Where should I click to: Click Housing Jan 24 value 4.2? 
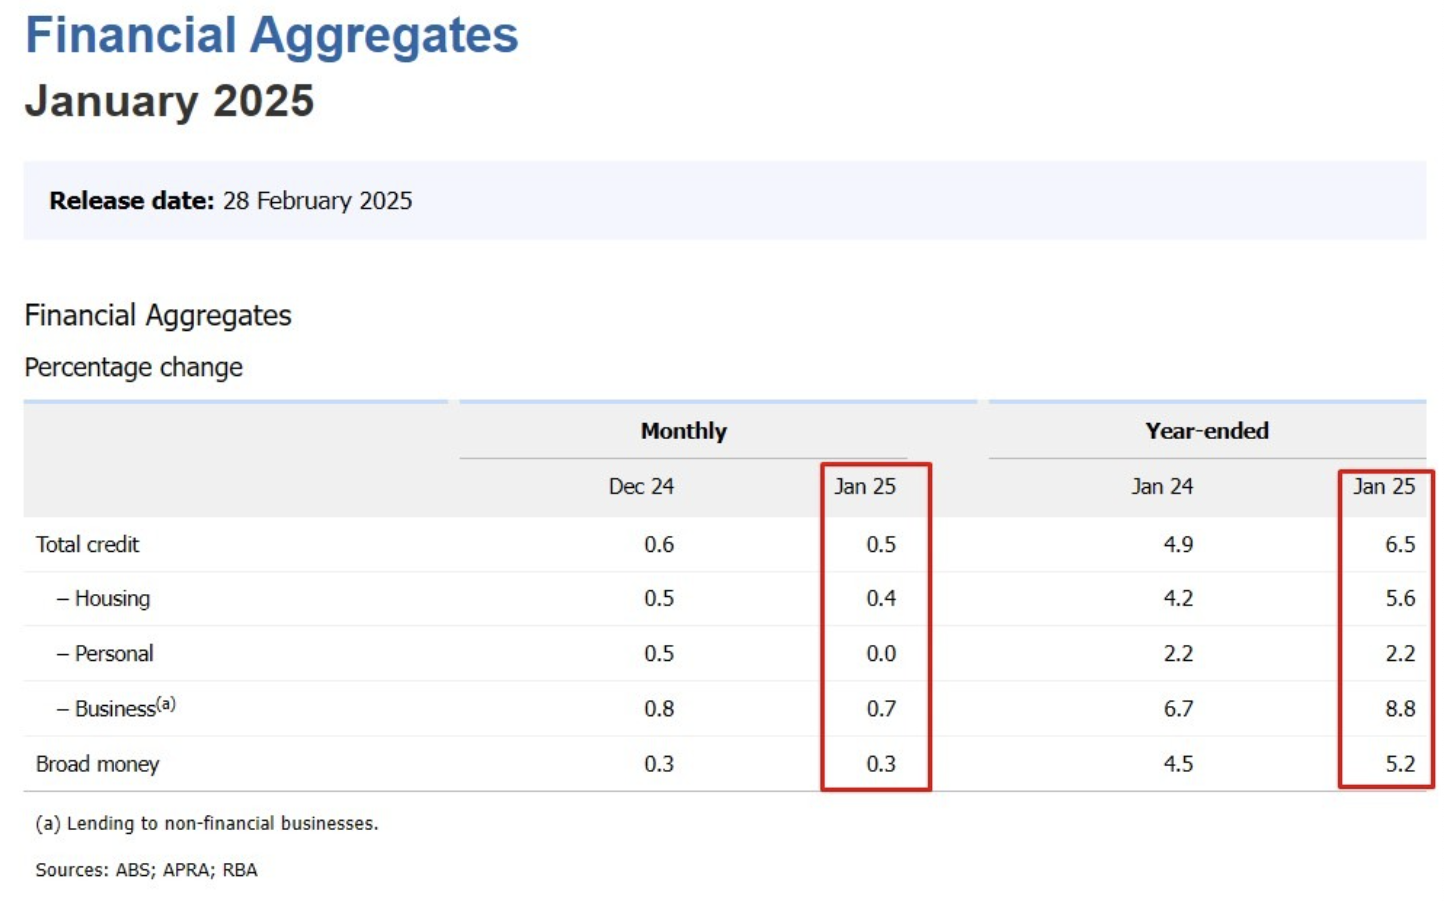[1178, 598]
